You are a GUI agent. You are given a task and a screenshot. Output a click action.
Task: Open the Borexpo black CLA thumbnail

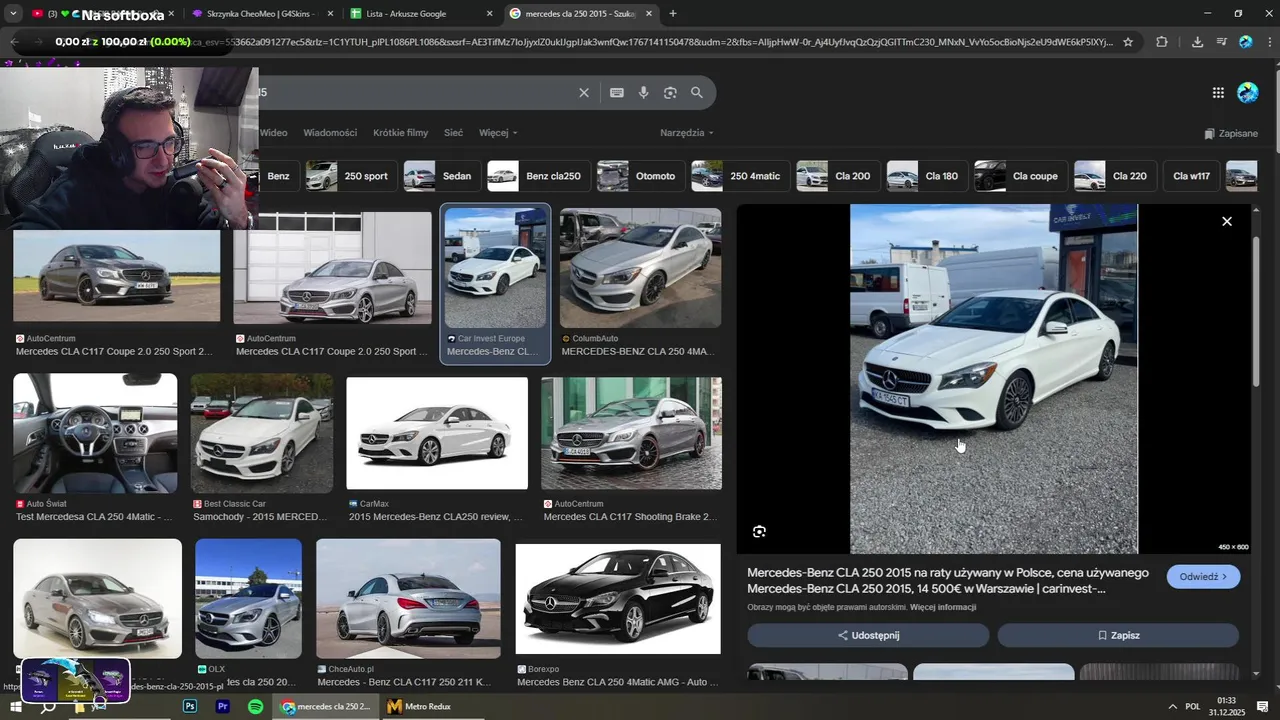coord(618,599)
